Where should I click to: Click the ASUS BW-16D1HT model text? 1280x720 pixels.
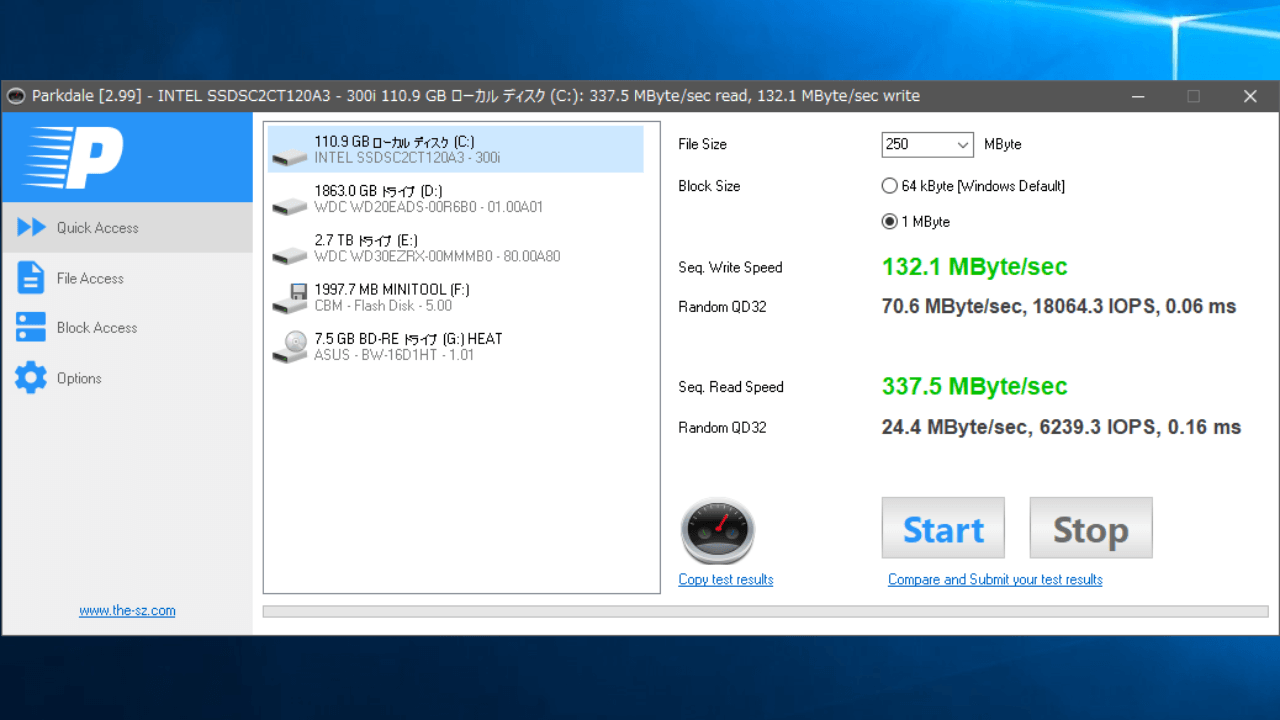coord(394,355)
